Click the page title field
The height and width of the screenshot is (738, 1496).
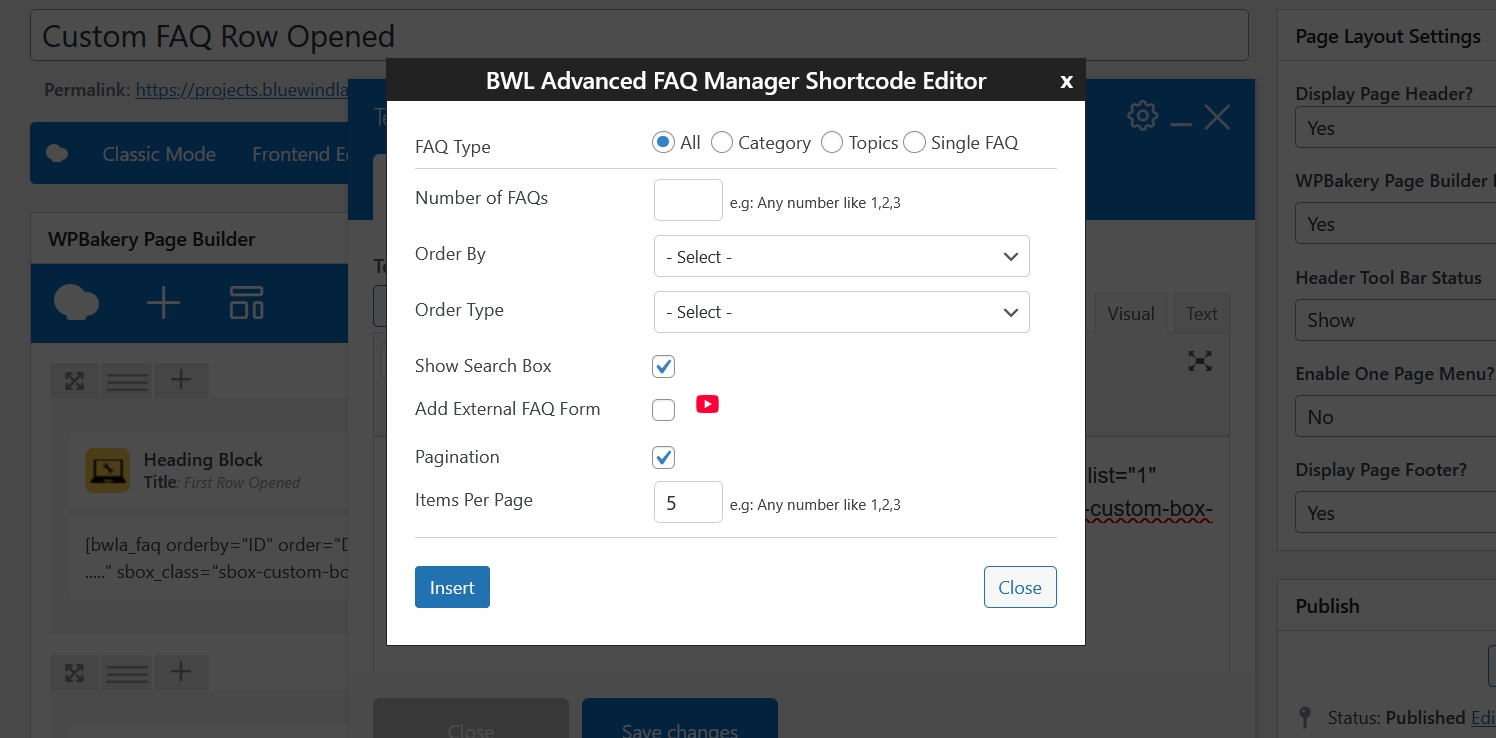coord(640,36)
